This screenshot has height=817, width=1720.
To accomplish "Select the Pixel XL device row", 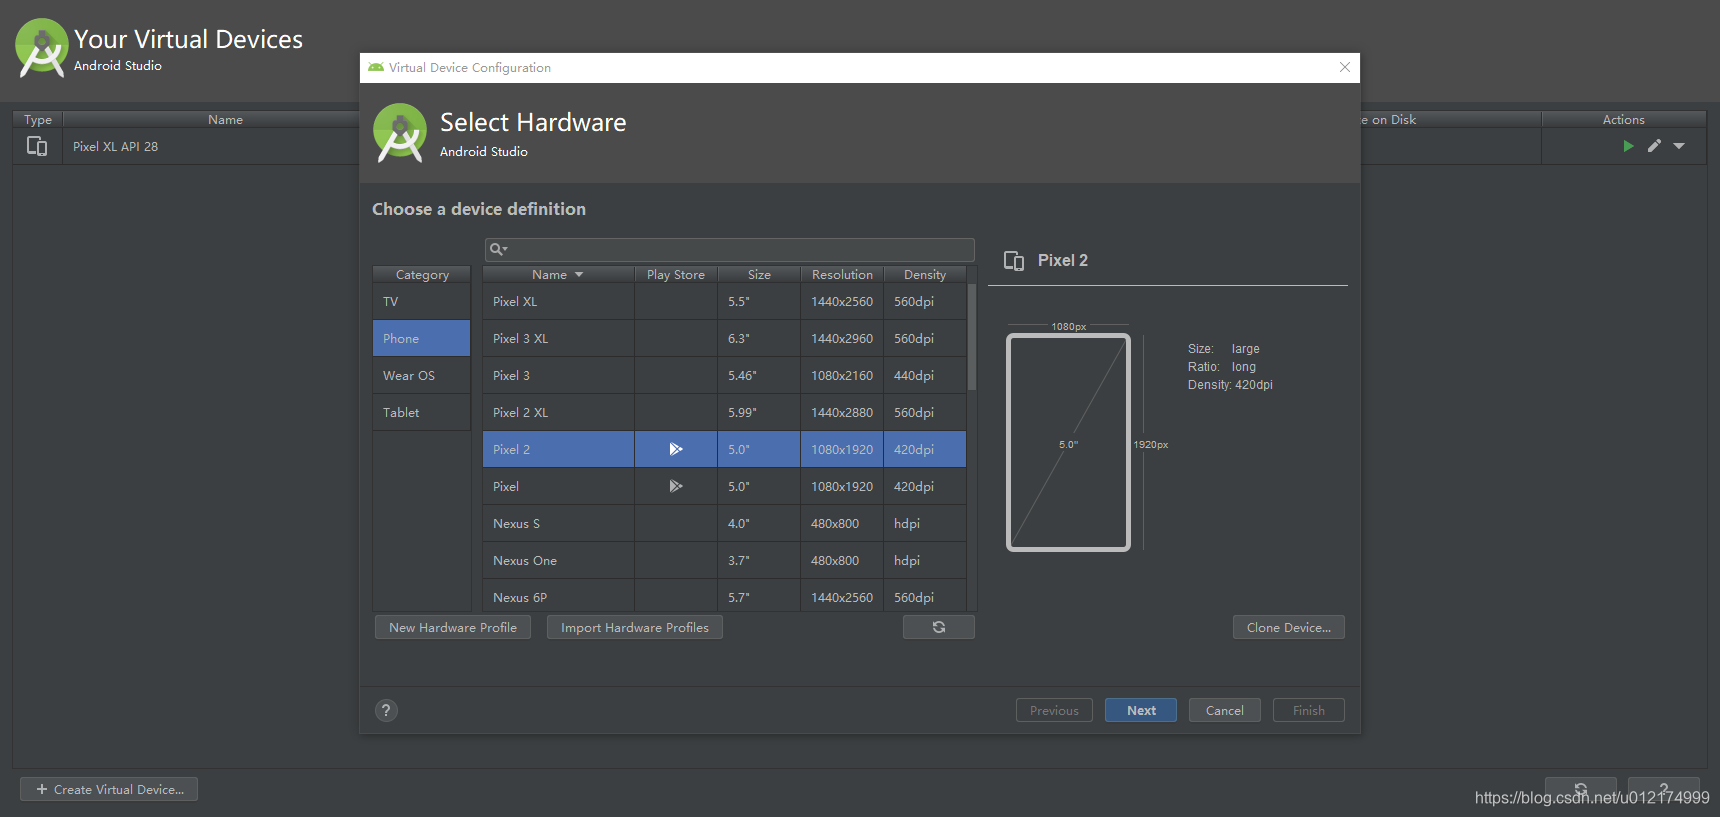I will click(725, 301).
